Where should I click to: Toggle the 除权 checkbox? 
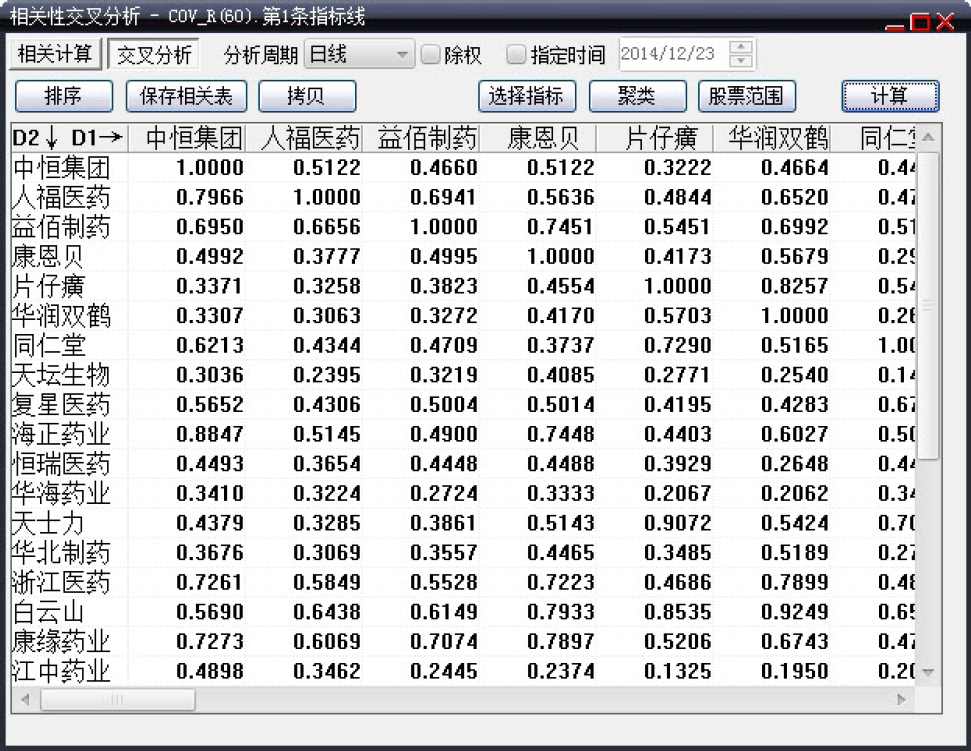pyautogui.click(x=430, y=54)
